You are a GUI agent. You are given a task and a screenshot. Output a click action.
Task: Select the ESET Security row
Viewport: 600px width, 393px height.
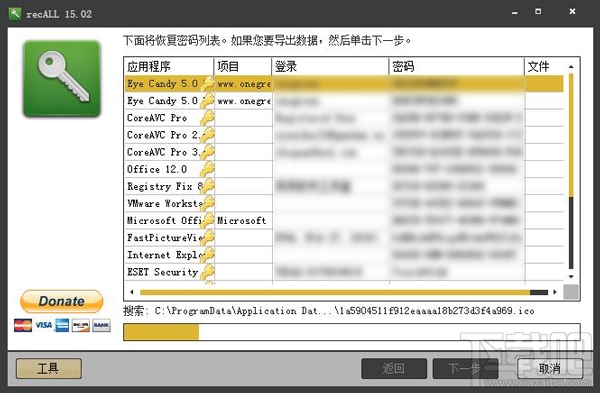pyautogui.click(x=344, y=272)
